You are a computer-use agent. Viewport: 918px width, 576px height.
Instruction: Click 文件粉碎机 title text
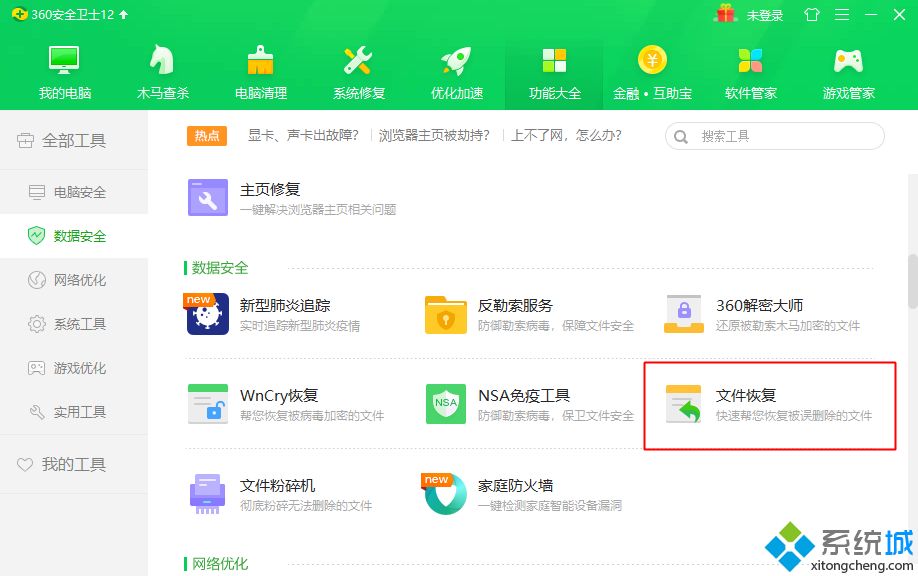pos(278,486)
